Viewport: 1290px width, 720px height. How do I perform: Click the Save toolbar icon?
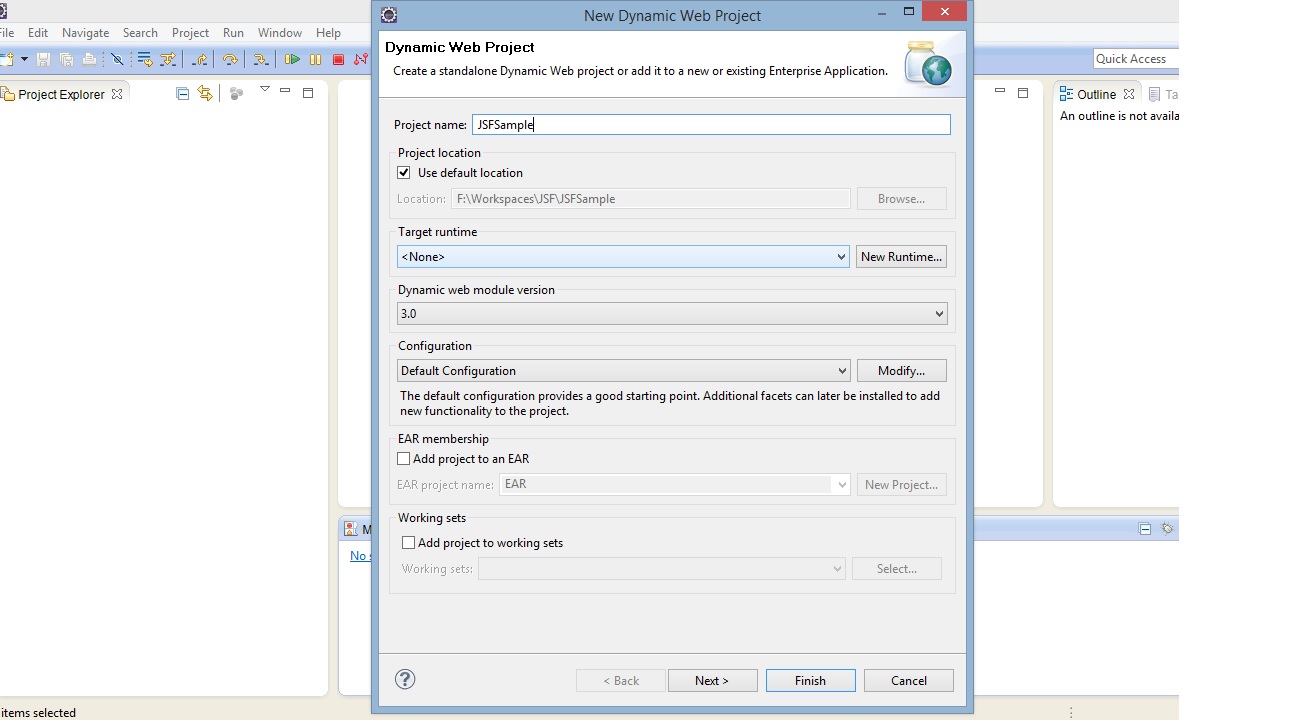click(43, 60)
